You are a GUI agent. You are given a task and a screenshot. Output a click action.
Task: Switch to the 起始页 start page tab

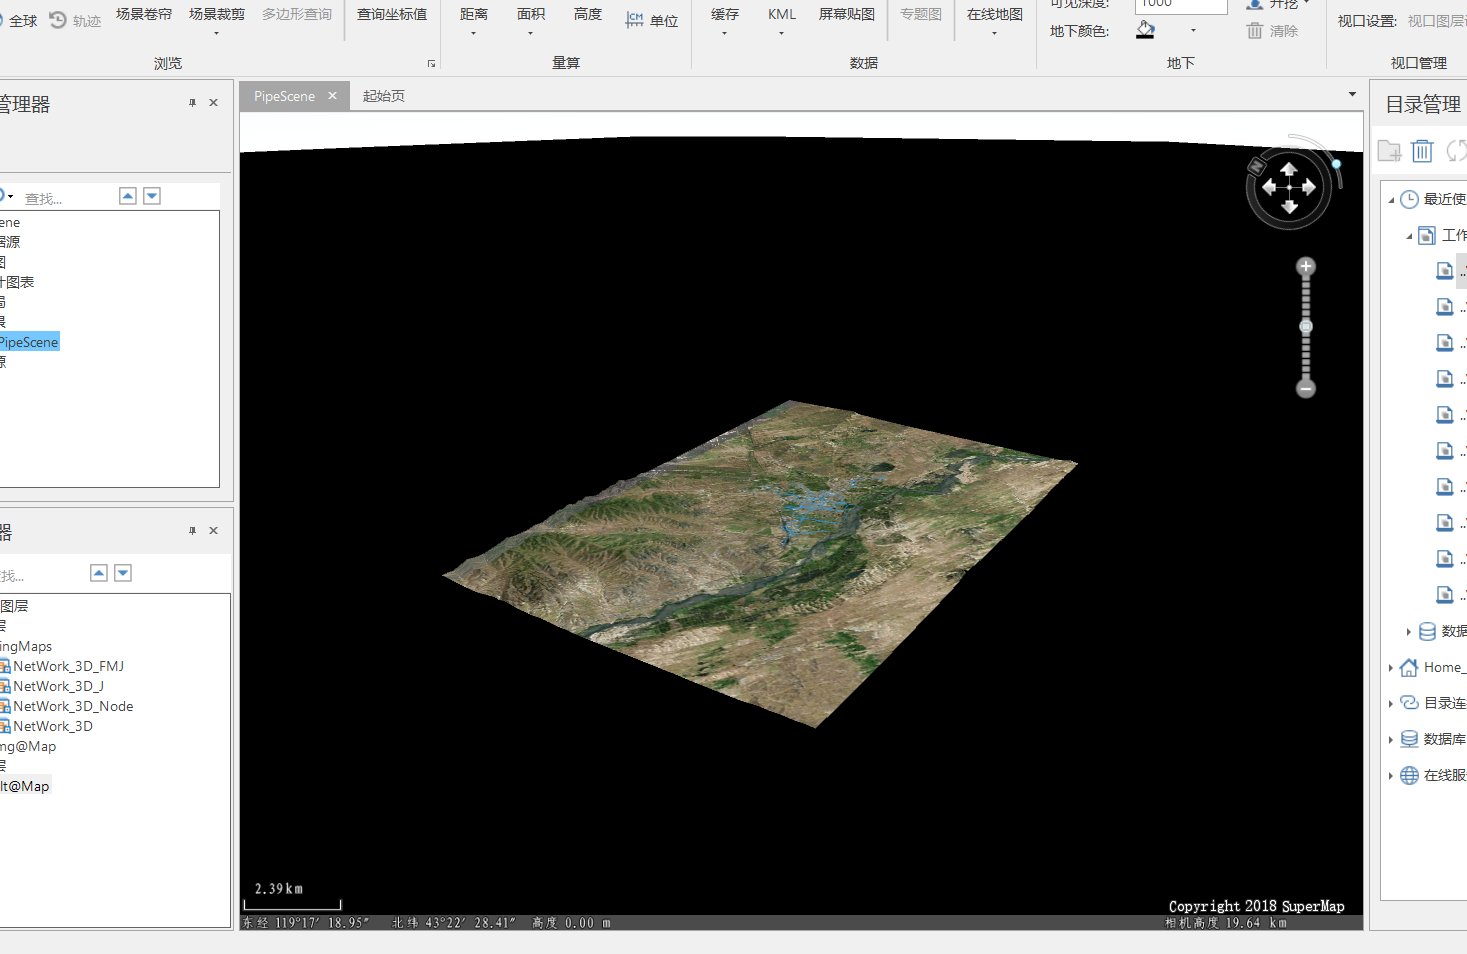[384, 96]
